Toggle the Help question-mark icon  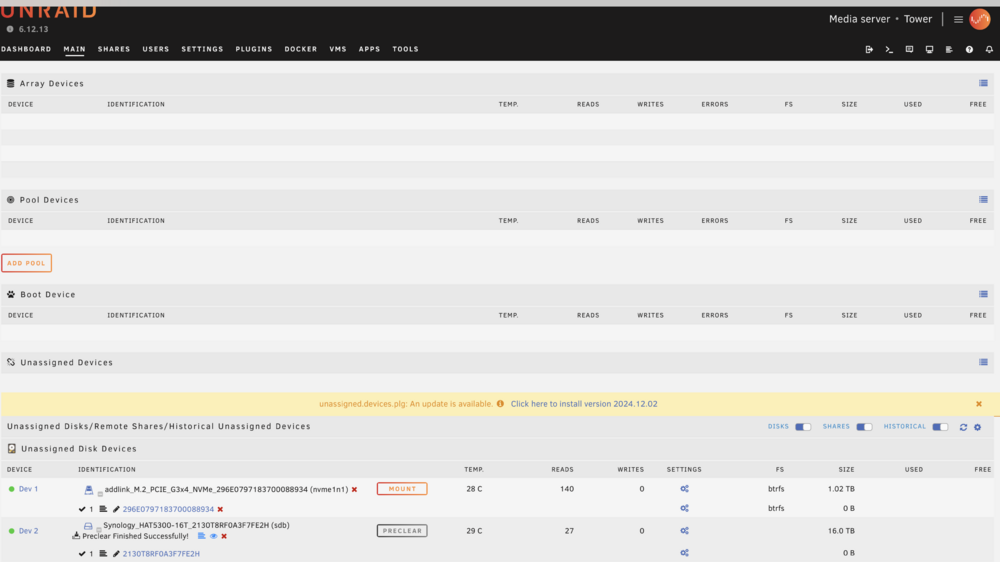click(969, 49)
